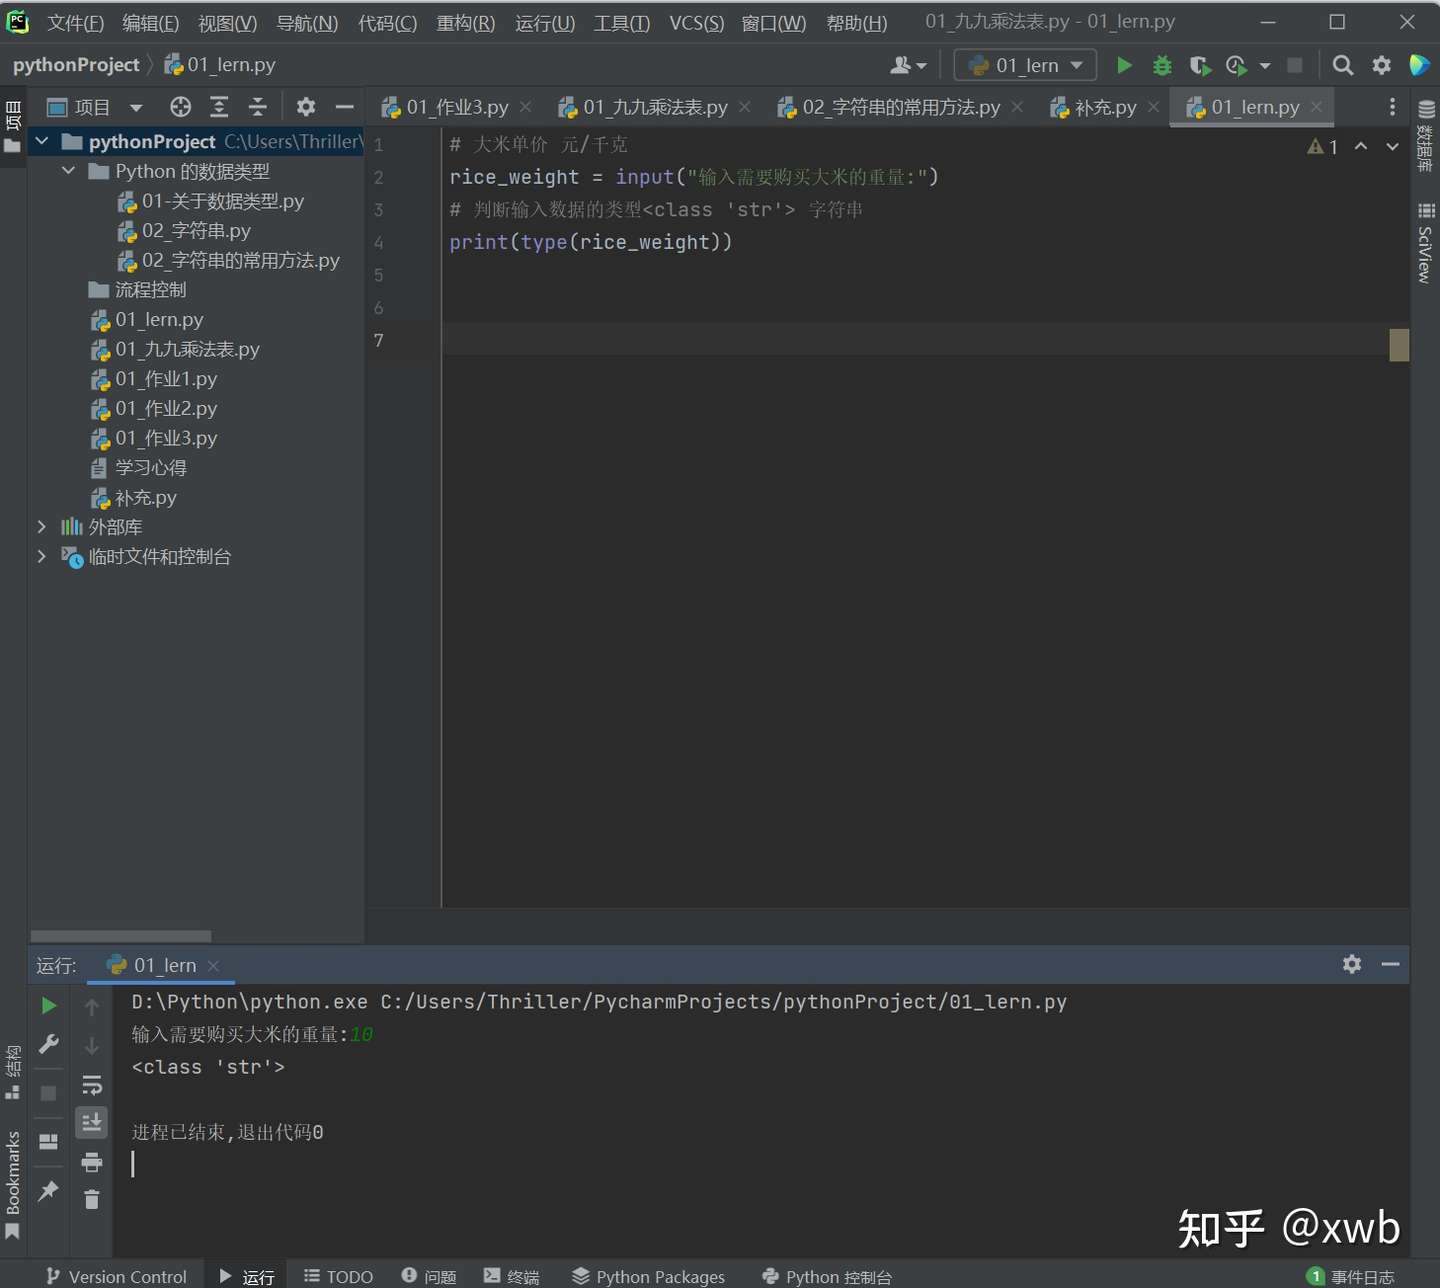Expand the 外部库 tree node
Image resolution: width=1440 pixels, height=1288 pixels.
point(42,527)
